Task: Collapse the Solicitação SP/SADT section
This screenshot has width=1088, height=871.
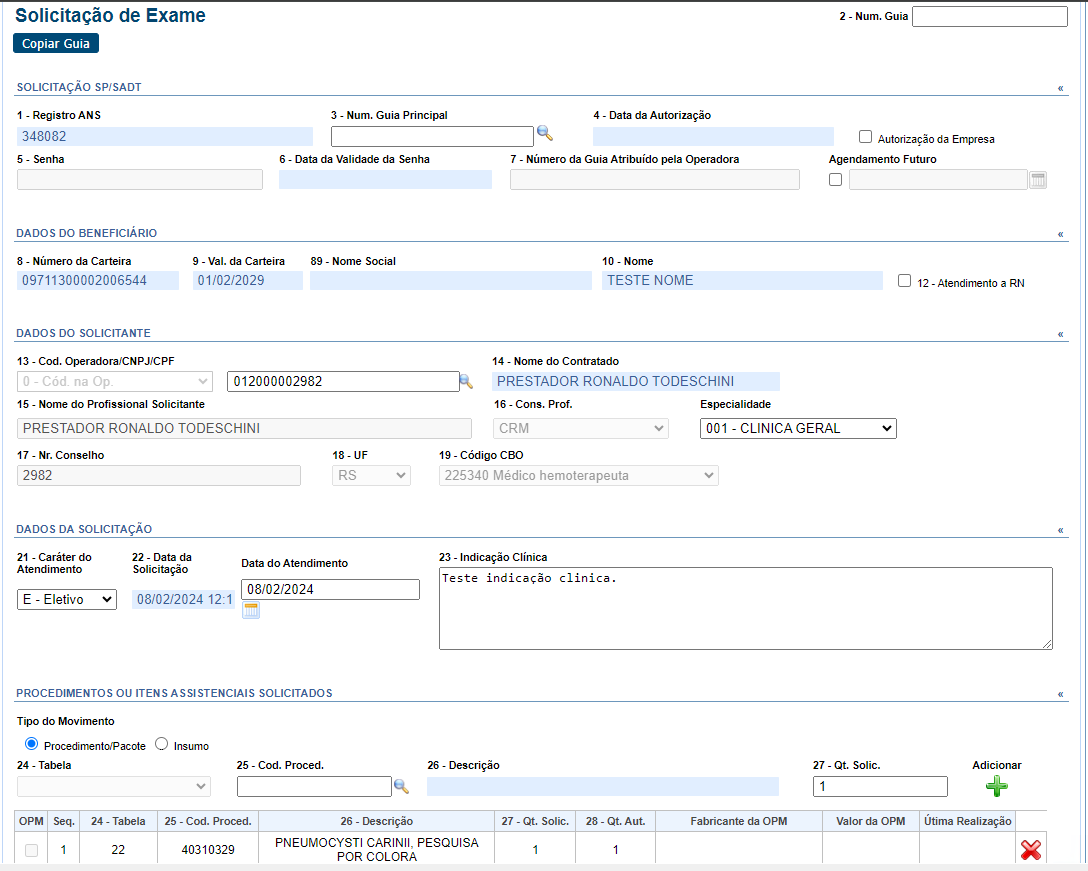Action: (x=1060, y=88)
